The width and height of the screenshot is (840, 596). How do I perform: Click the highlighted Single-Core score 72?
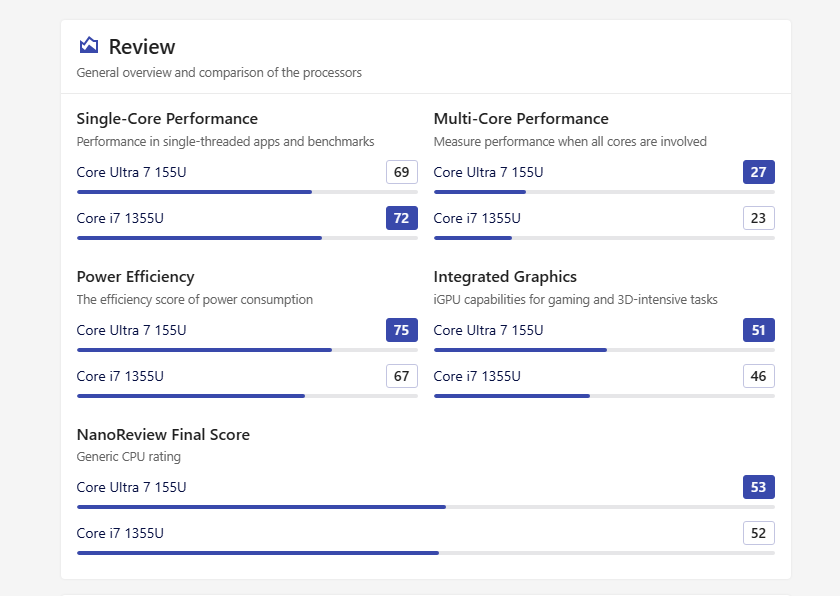point(402,218)
